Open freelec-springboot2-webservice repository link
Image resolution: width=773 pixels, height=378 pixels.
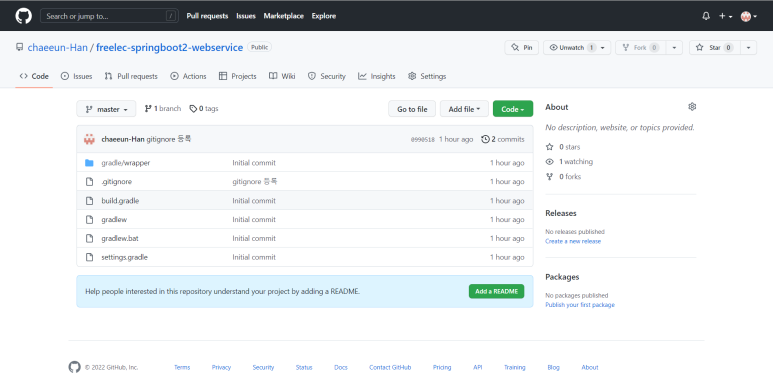169,47
